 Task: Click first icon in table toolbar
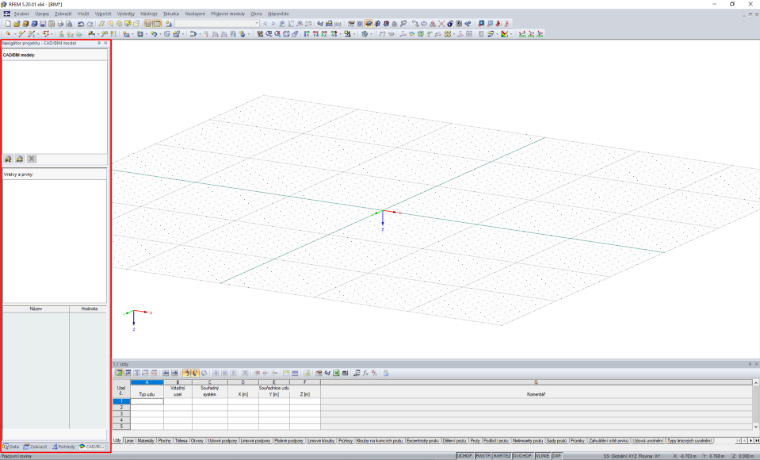click(119, 373)
